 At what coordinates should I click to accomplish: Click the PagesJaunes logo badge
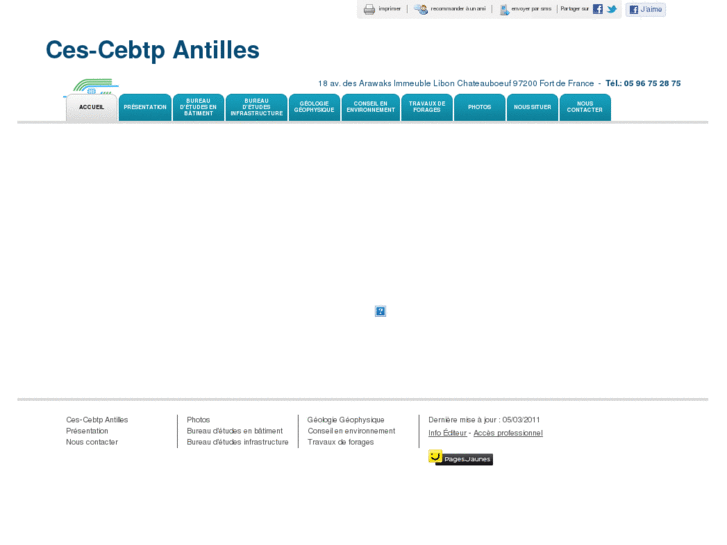[x=460, y=458]
